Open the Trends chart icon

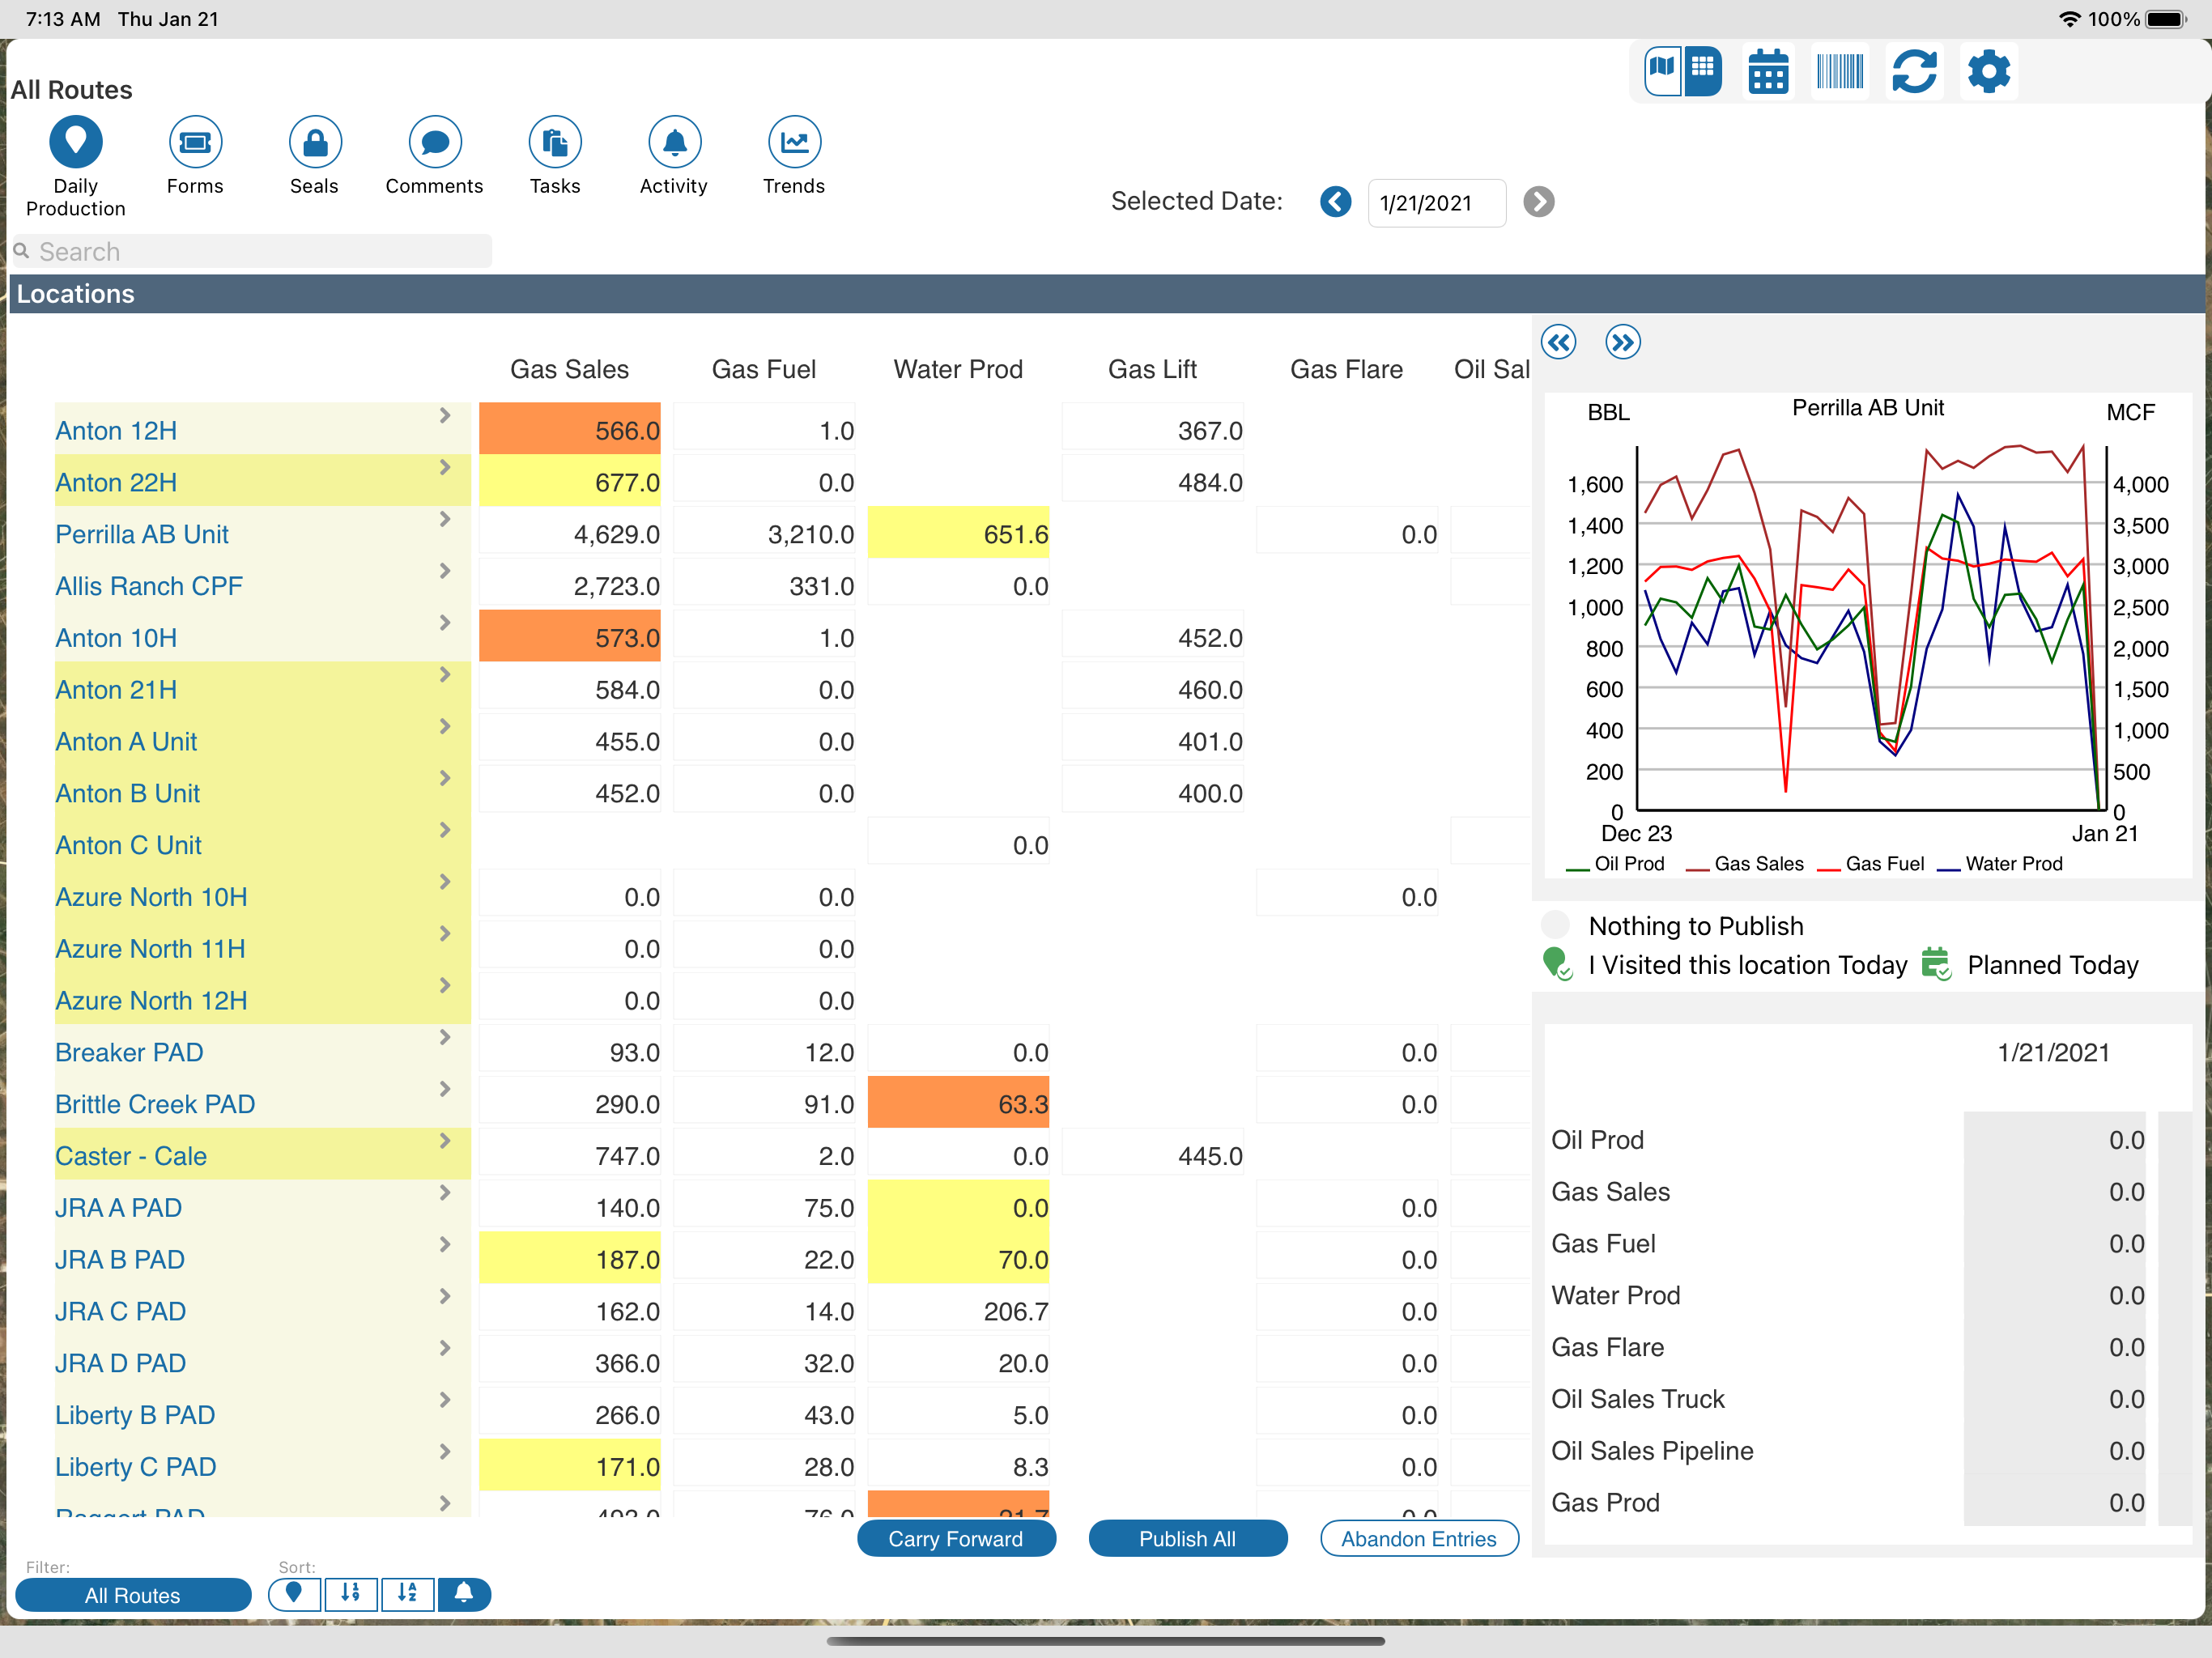[x=795, y=142]
